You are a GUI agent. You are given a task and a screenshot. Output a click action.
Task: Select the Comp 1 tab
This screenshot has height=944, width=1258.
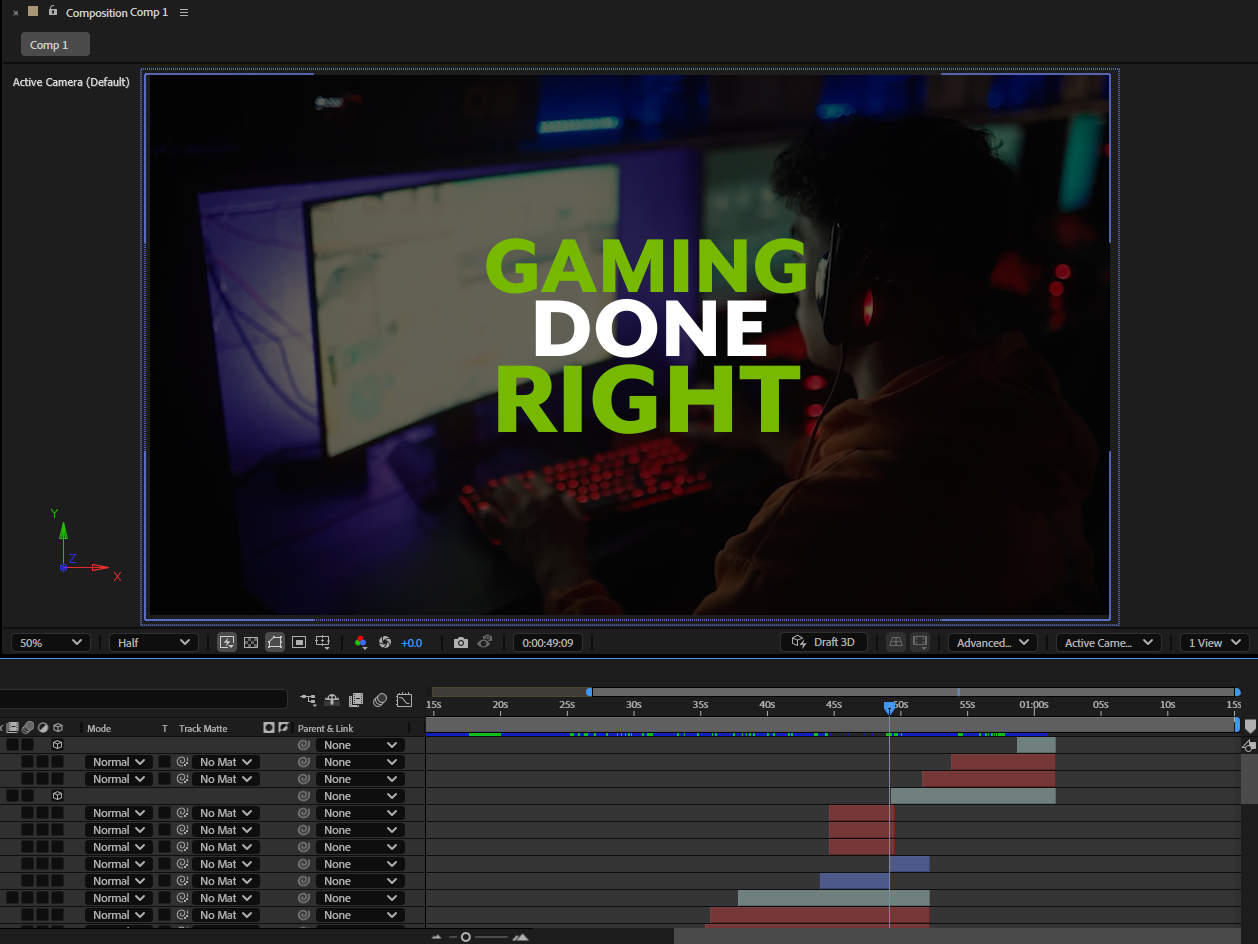[x=55, y=45]
